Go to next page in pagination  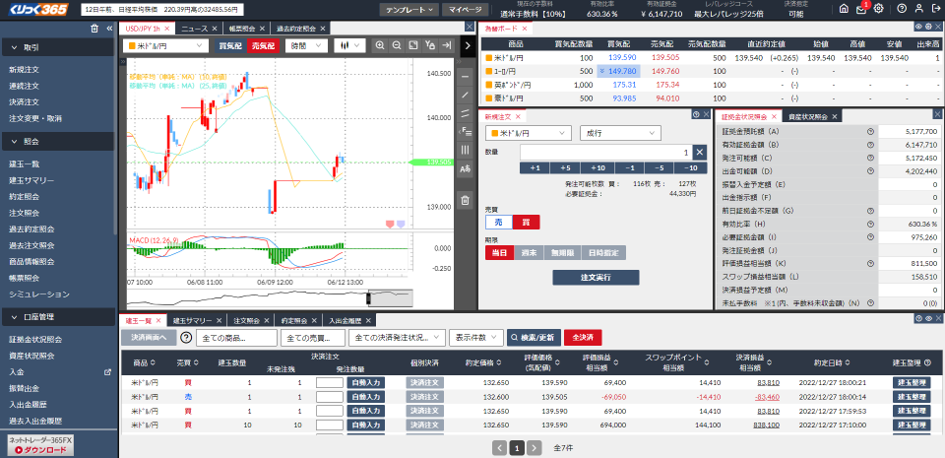[535, 448]
